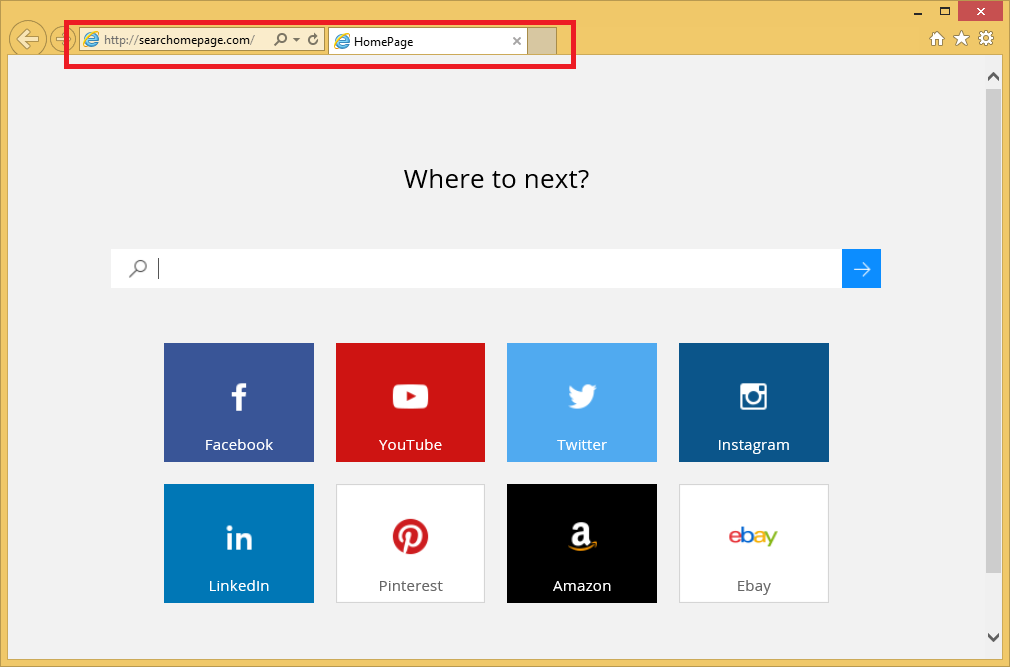Select the searchhomepage.com URL text
The image size is (1010, 667).
179,40
